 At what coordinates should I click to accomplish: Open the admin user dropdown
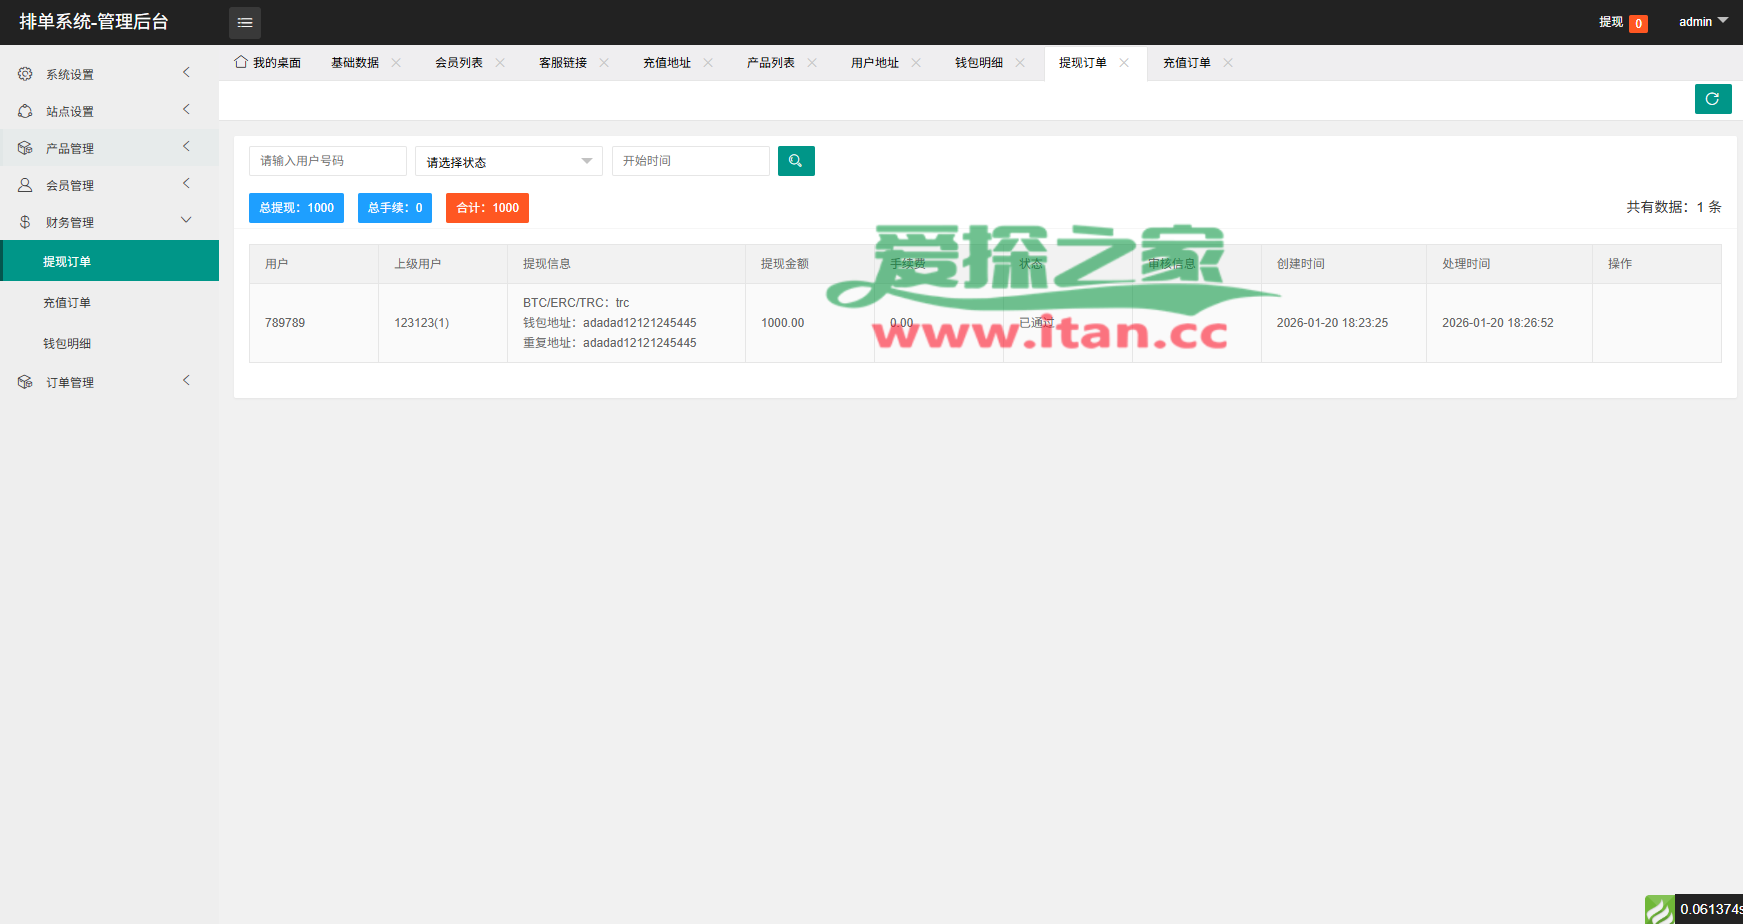pos(1702,22)
